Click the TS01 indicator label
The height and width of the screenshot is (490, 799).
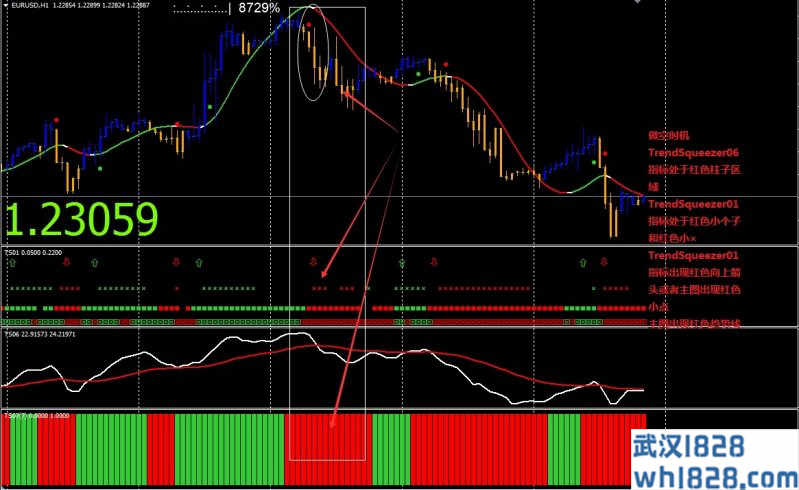coord(12,254)
